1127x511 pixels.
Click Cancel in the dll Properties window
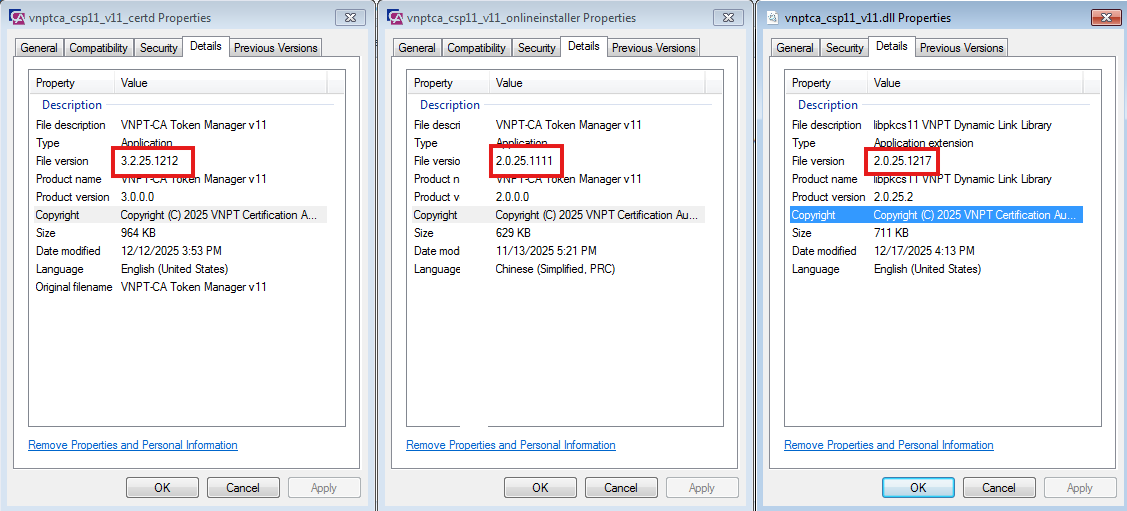point(999,487)
